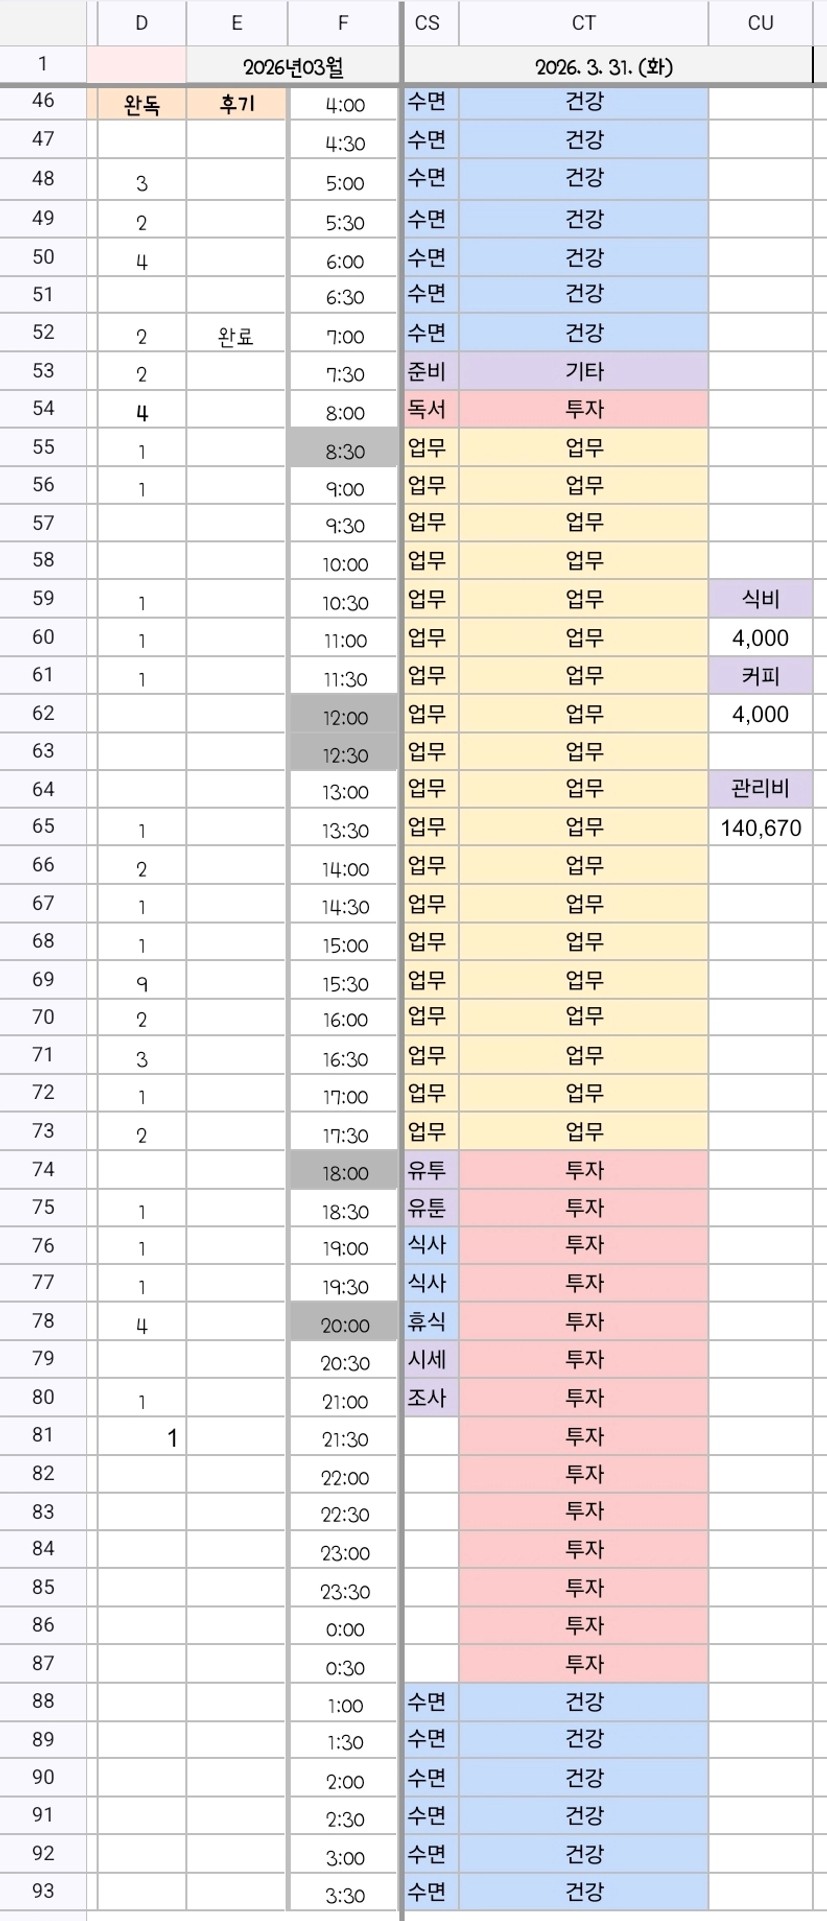Select the 식비 expense label cell
The height and width of the screenshot is (1921, 827).
click(760, 599)
